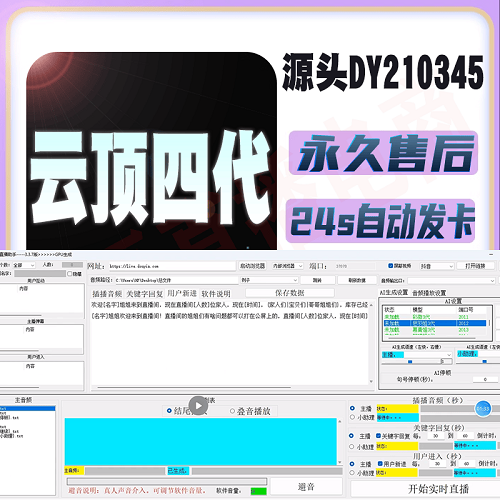Select the model row with port 2011
This screenshot has width=500, height=500.
point(435,317)
